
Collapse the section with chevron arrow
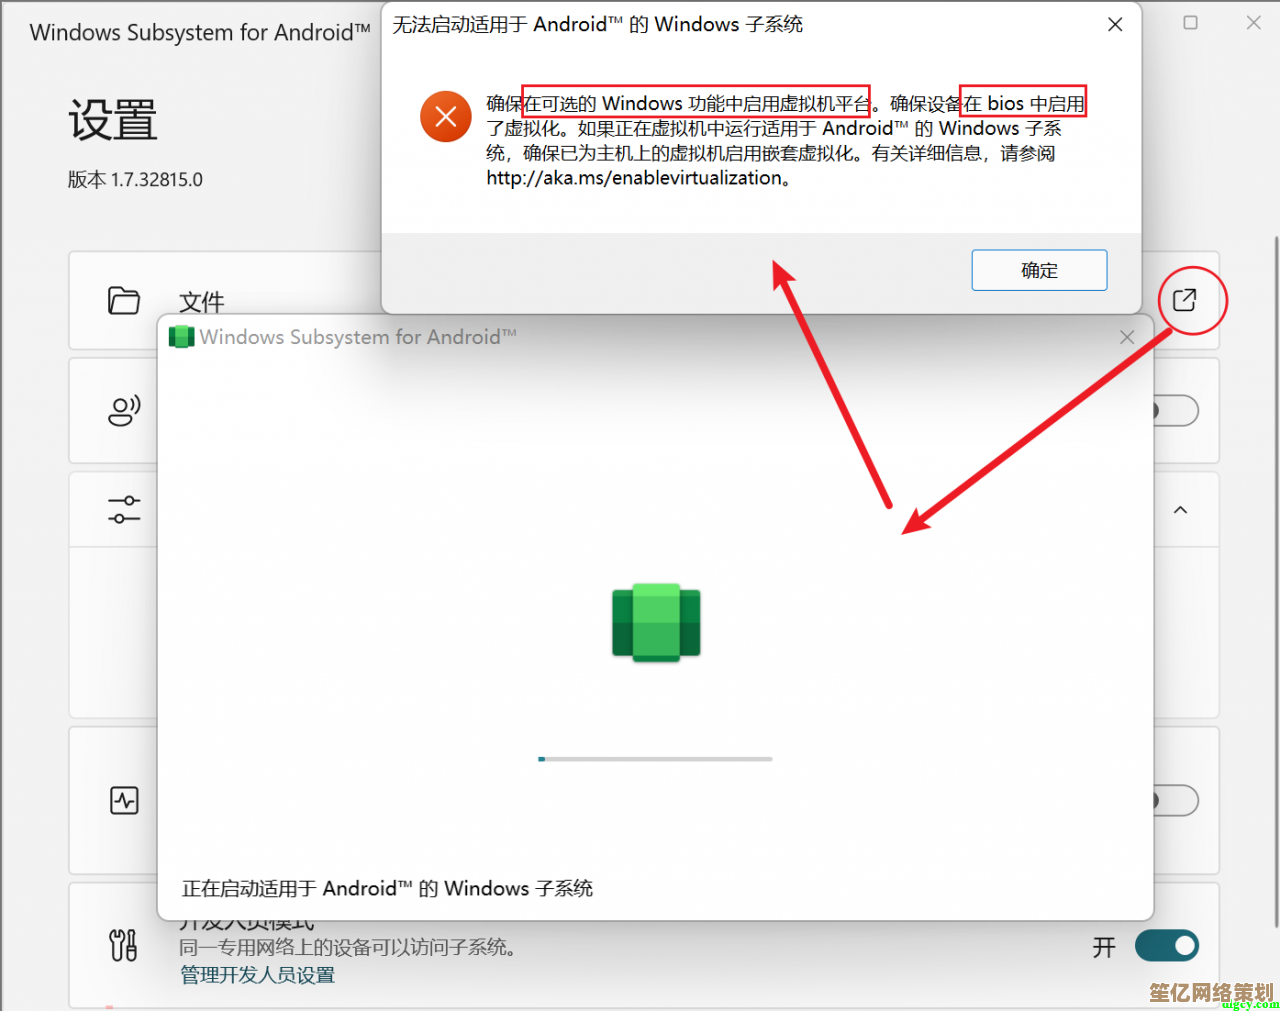(1180, 510)
